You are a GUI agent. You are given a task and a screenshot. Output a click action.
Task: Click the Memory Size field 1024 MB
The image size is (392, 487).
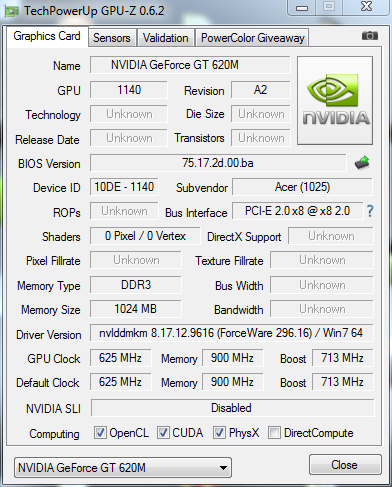tap(136, 309)
